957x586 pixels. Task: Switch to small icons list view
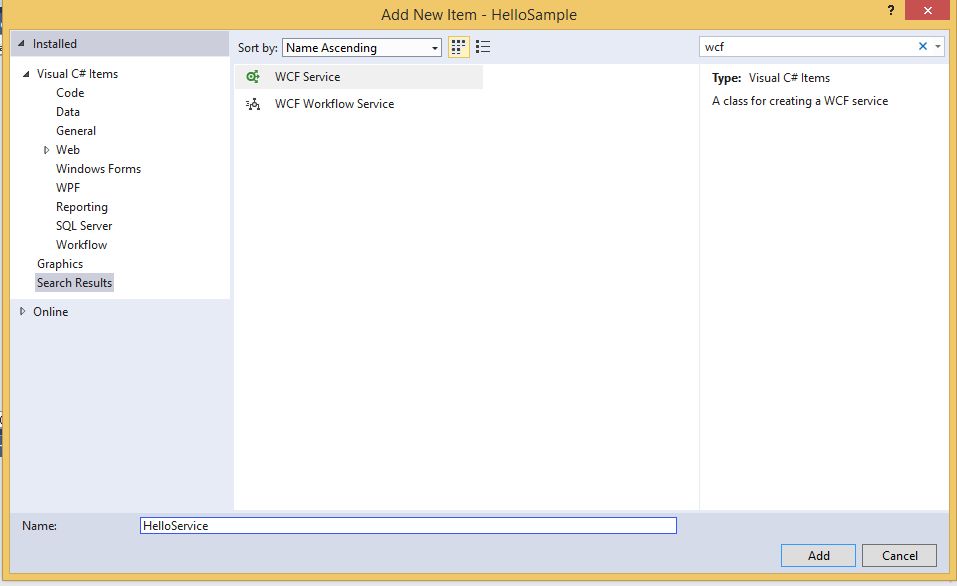[x=483, y=47]
